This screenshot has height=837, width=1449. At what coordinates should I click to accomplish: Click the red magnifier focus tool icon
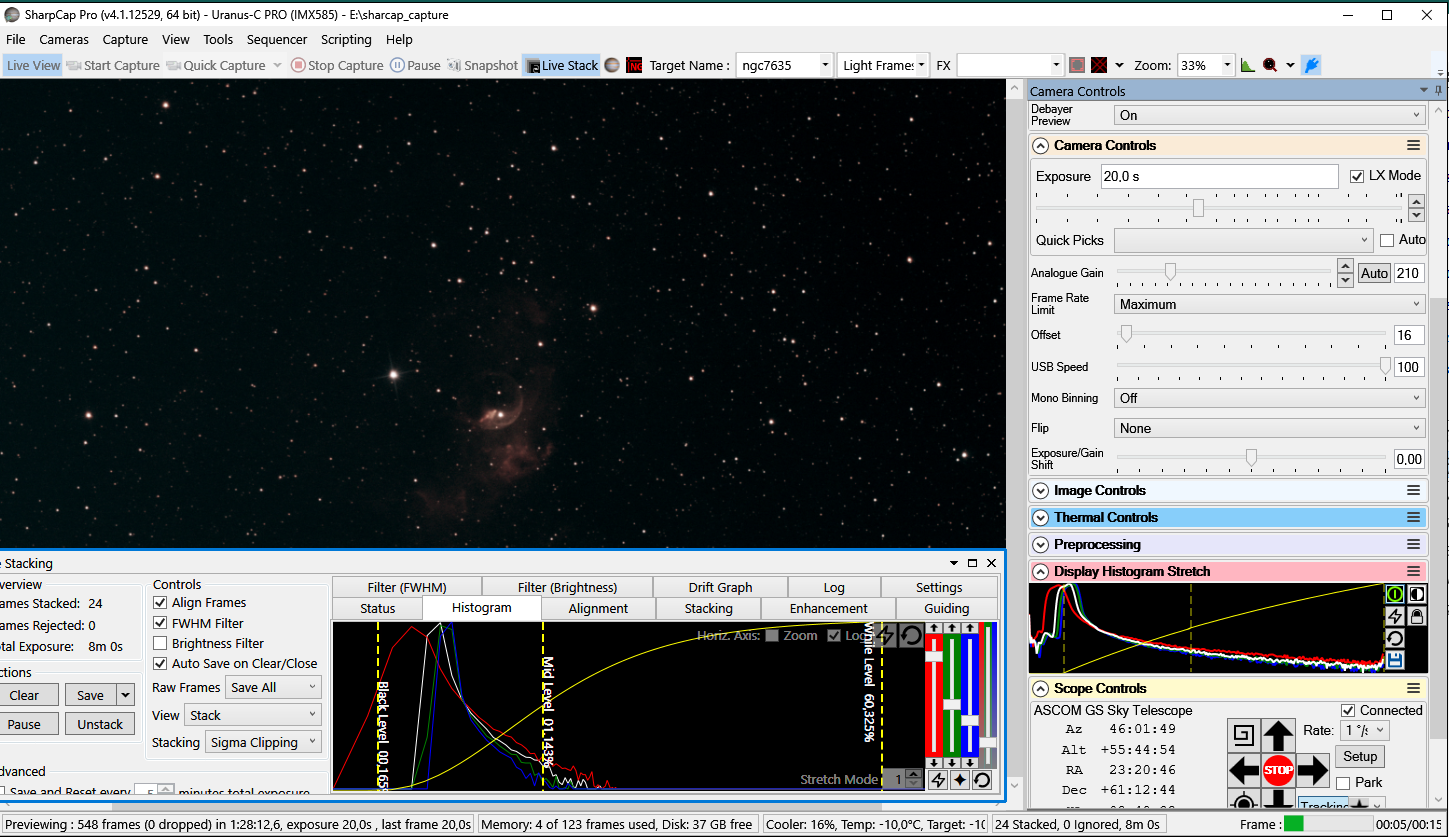(x=1270, y=65)
